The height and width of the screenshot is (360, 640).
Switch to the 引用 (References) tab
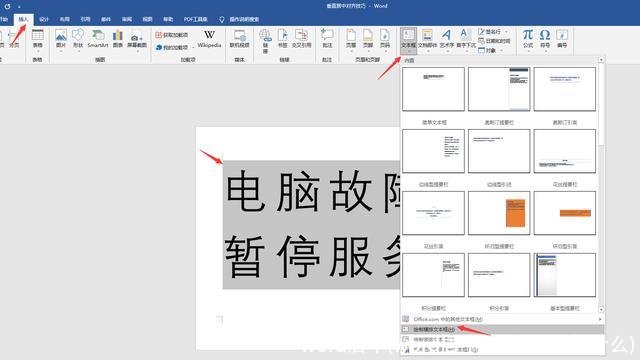(85, 19)
